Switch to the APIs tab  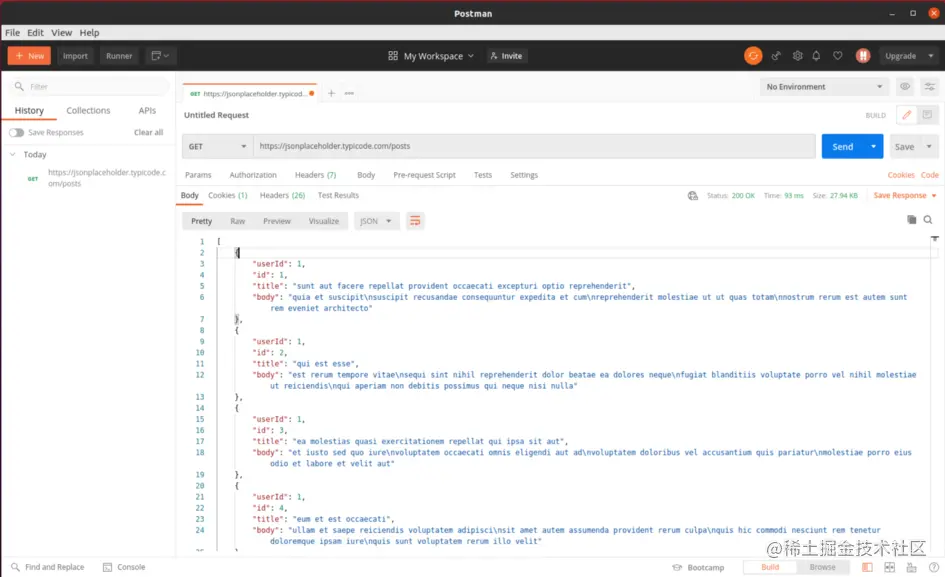pyautogui.click(x=146, y=110)
